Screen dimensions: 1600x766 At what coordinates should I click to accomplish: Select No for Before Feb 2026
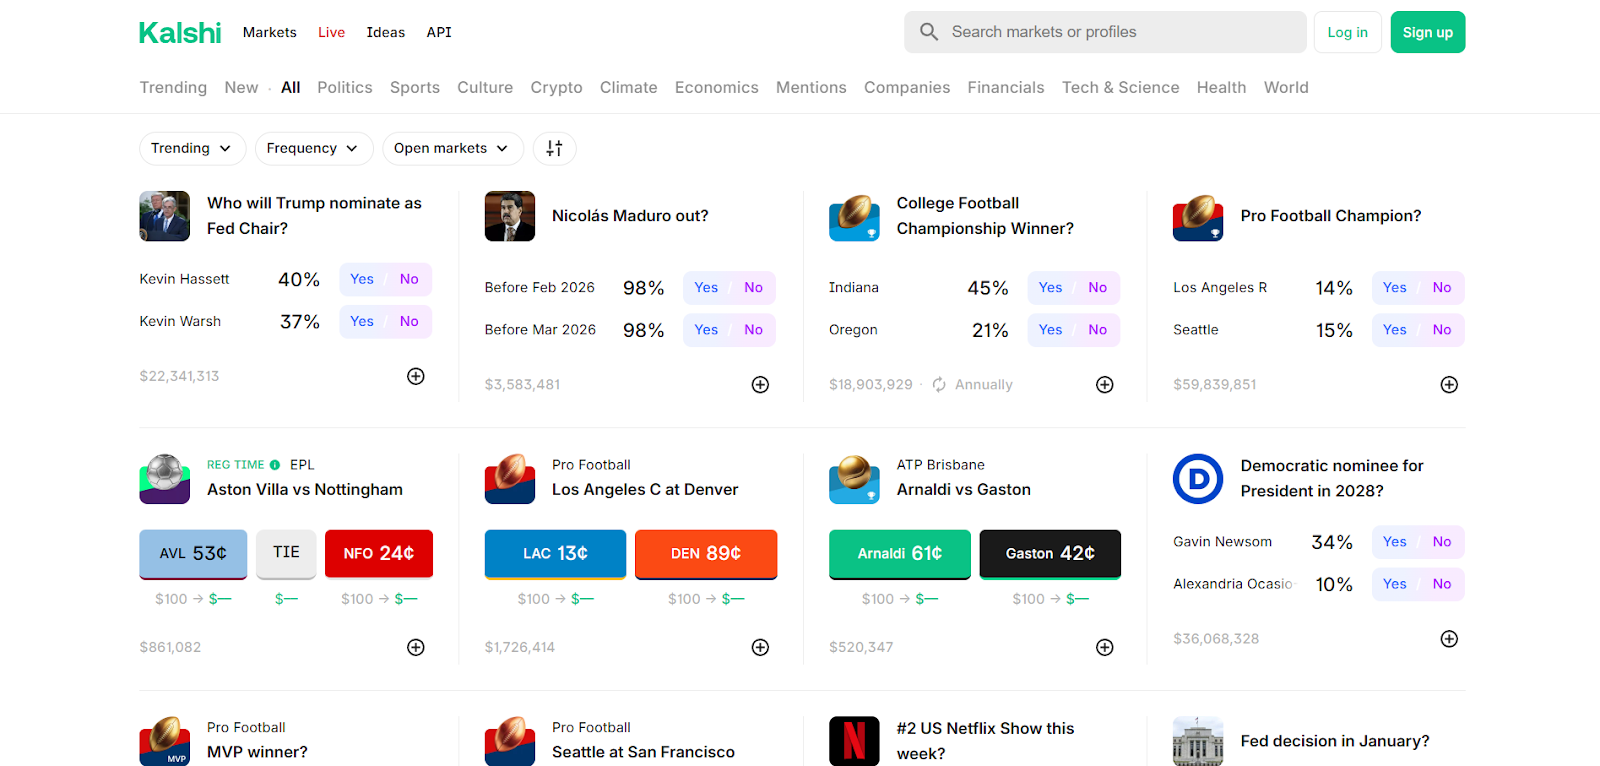[753, 287]
